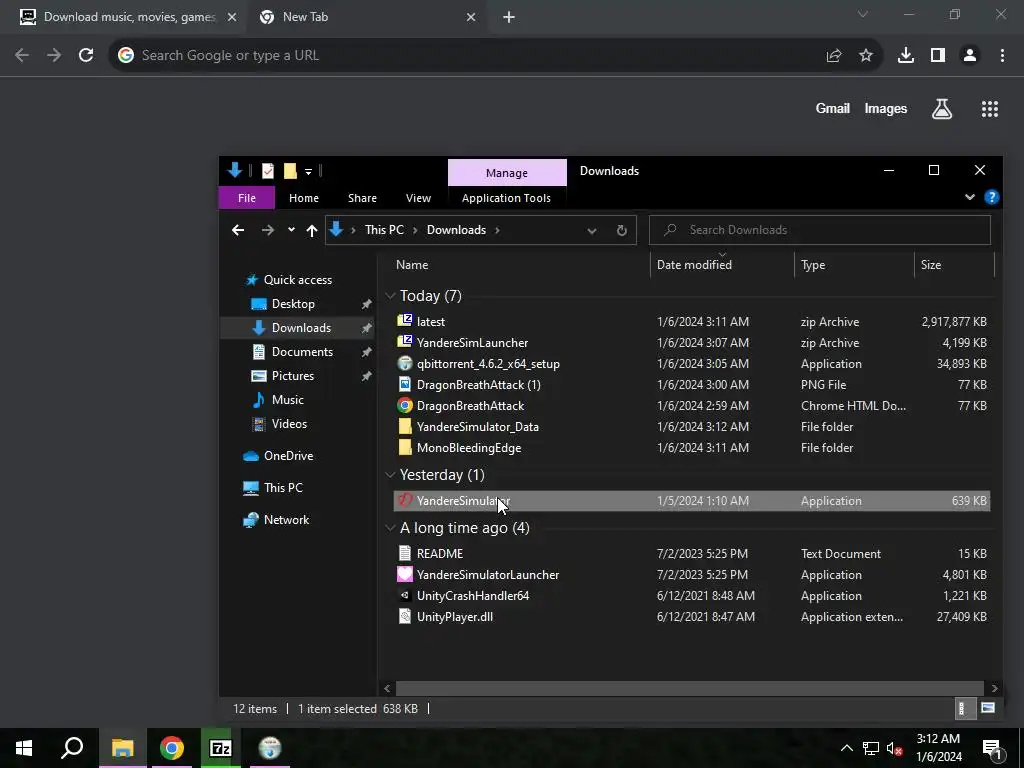
Task: Open Google Images link
Action: coord(886,108)
